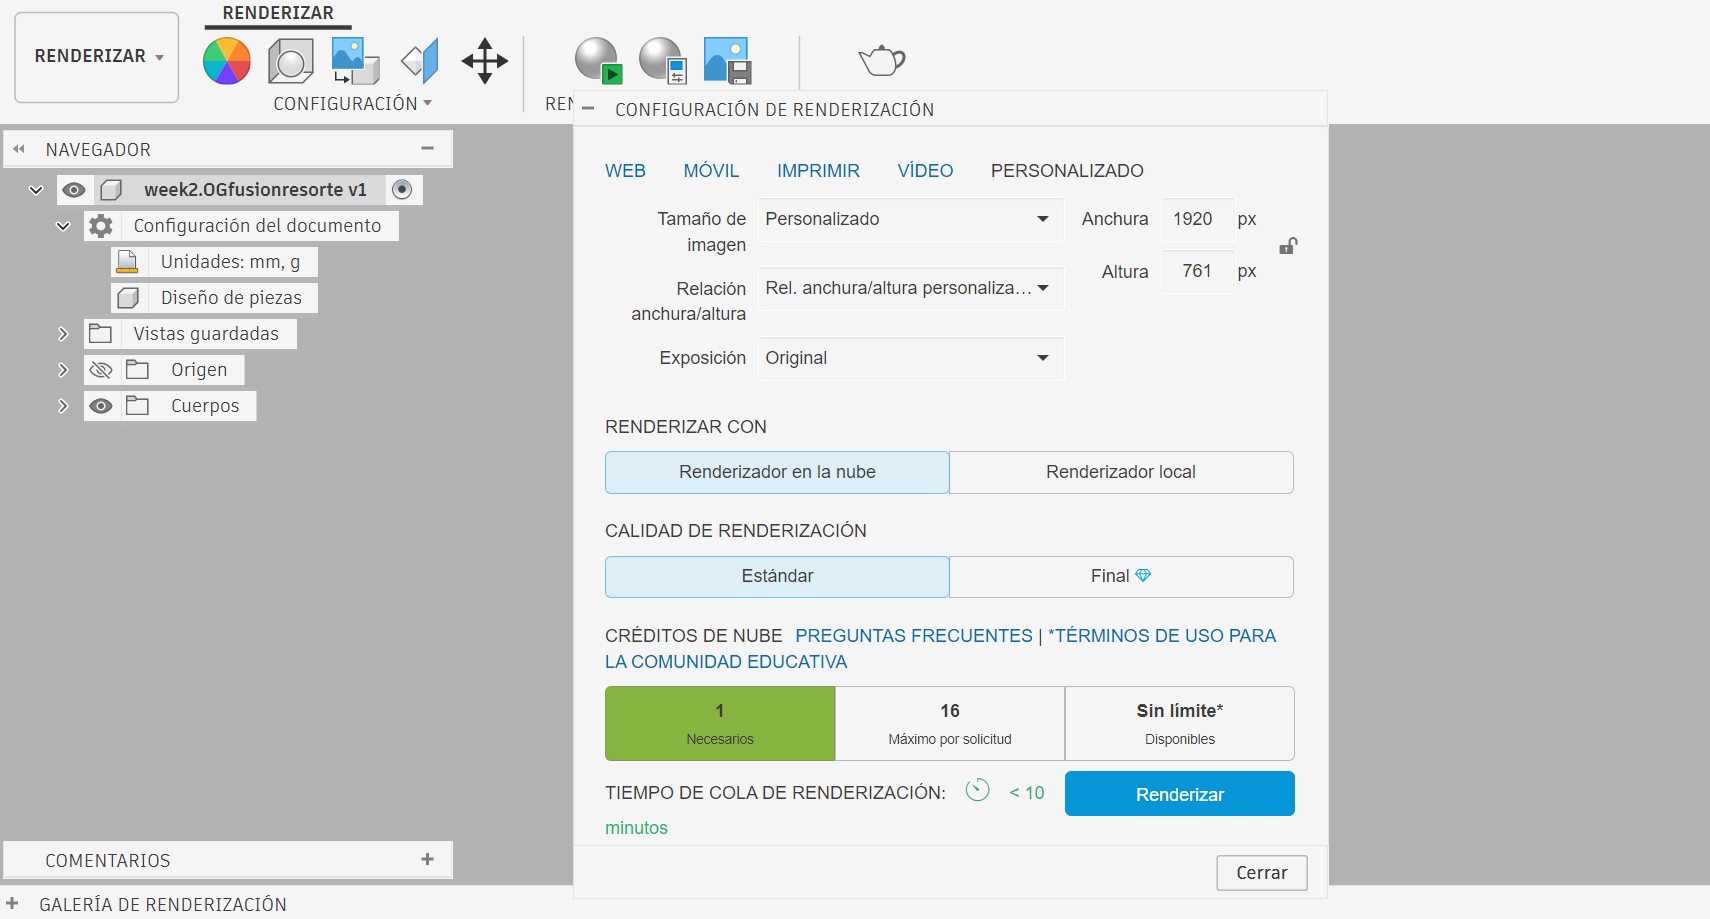This screenshot has height=919, width=1710.
Task: Select the Texture Map Controls icon
Action: (420, 61)
